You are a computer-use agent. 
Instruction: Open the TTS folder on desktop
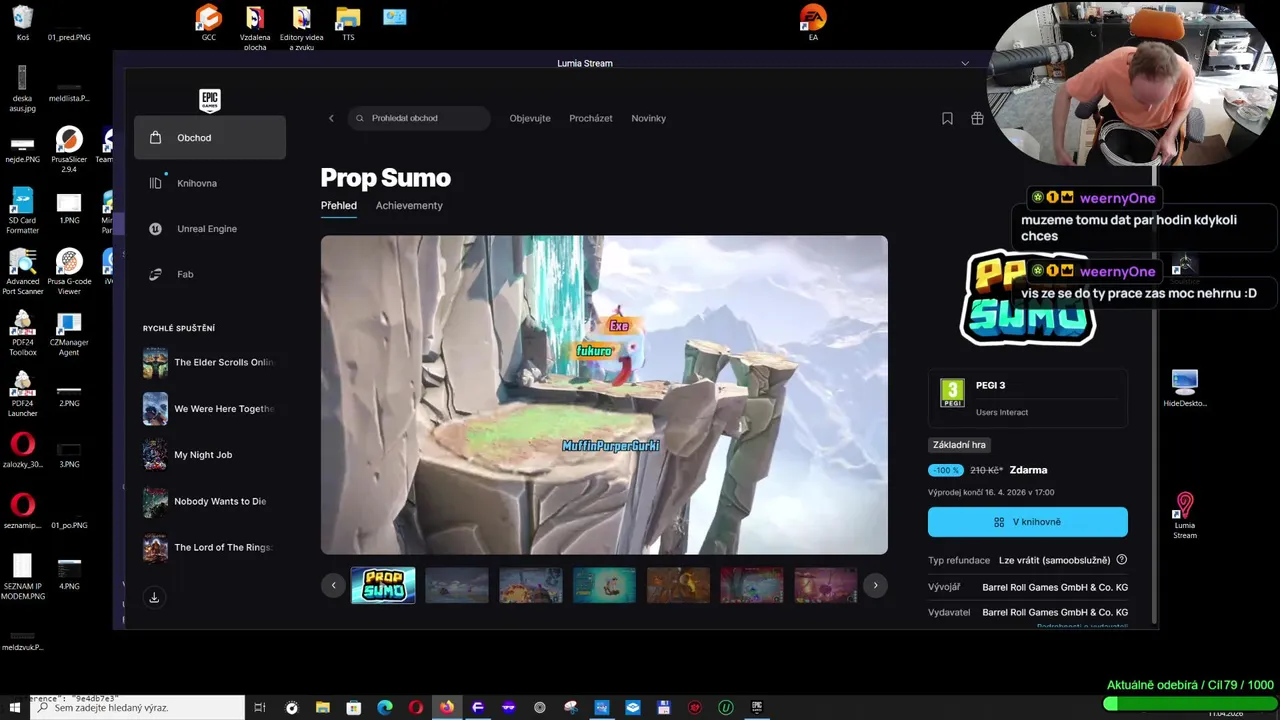click(348, 23)
